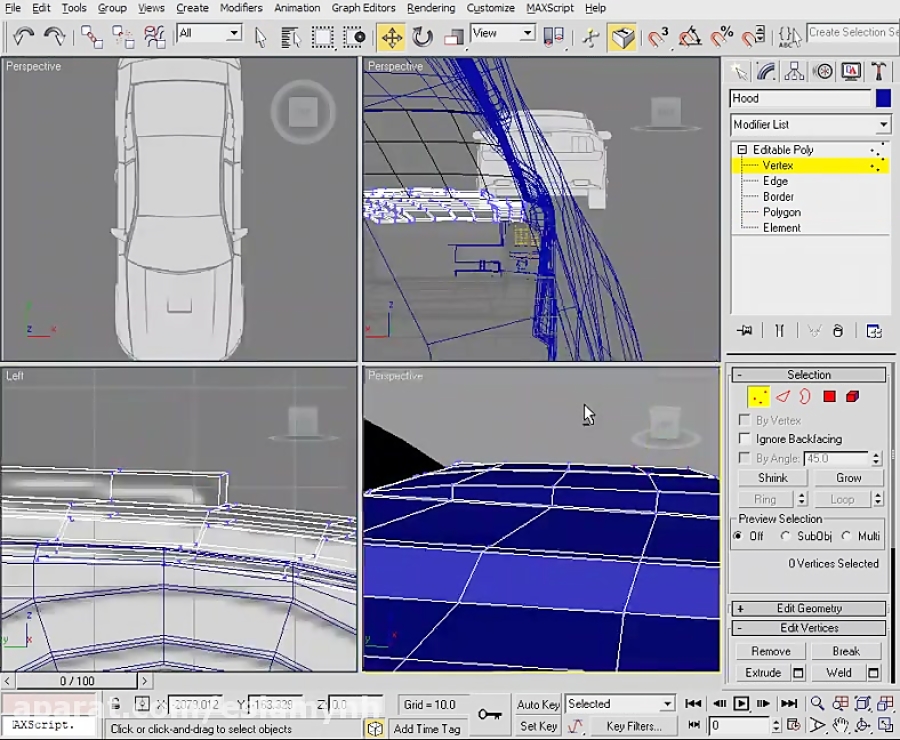The image size is (900, 740).
Task: Collapse the Editable Poly stack entry
Action: point(741,149)
